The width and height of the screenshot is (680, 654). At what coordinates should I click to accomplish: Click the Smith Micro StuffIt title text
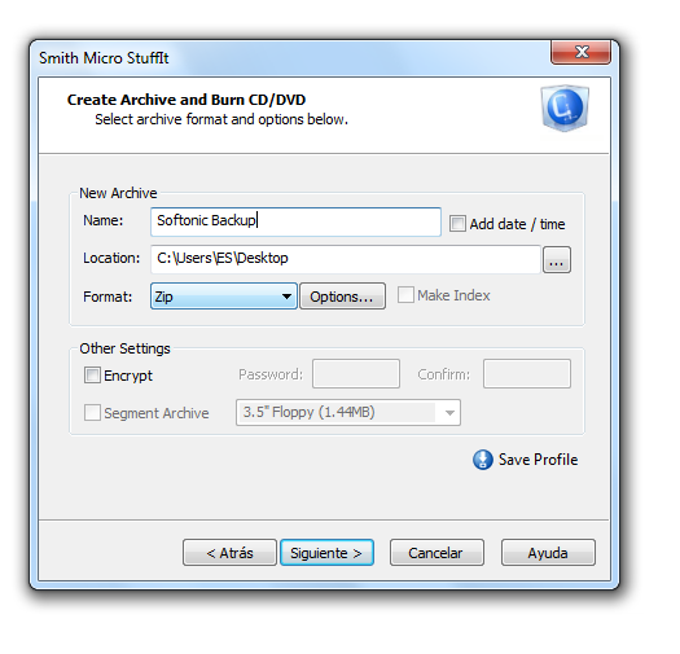pos(104,58)
